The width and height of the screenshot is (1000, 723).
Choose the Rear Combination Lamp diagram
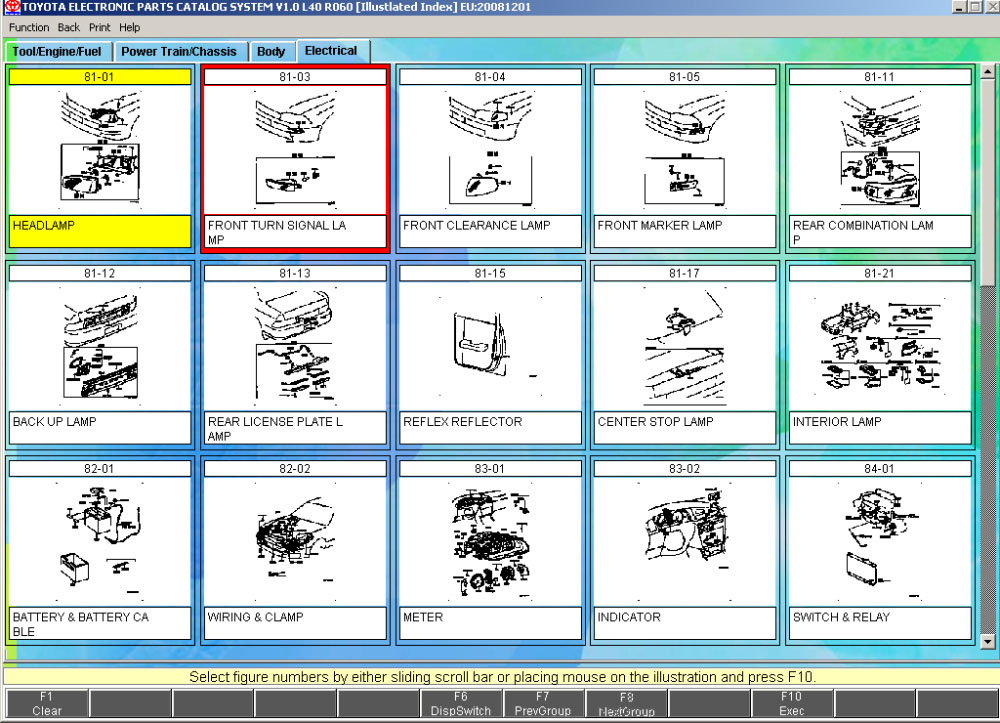(x=879, y=150)
